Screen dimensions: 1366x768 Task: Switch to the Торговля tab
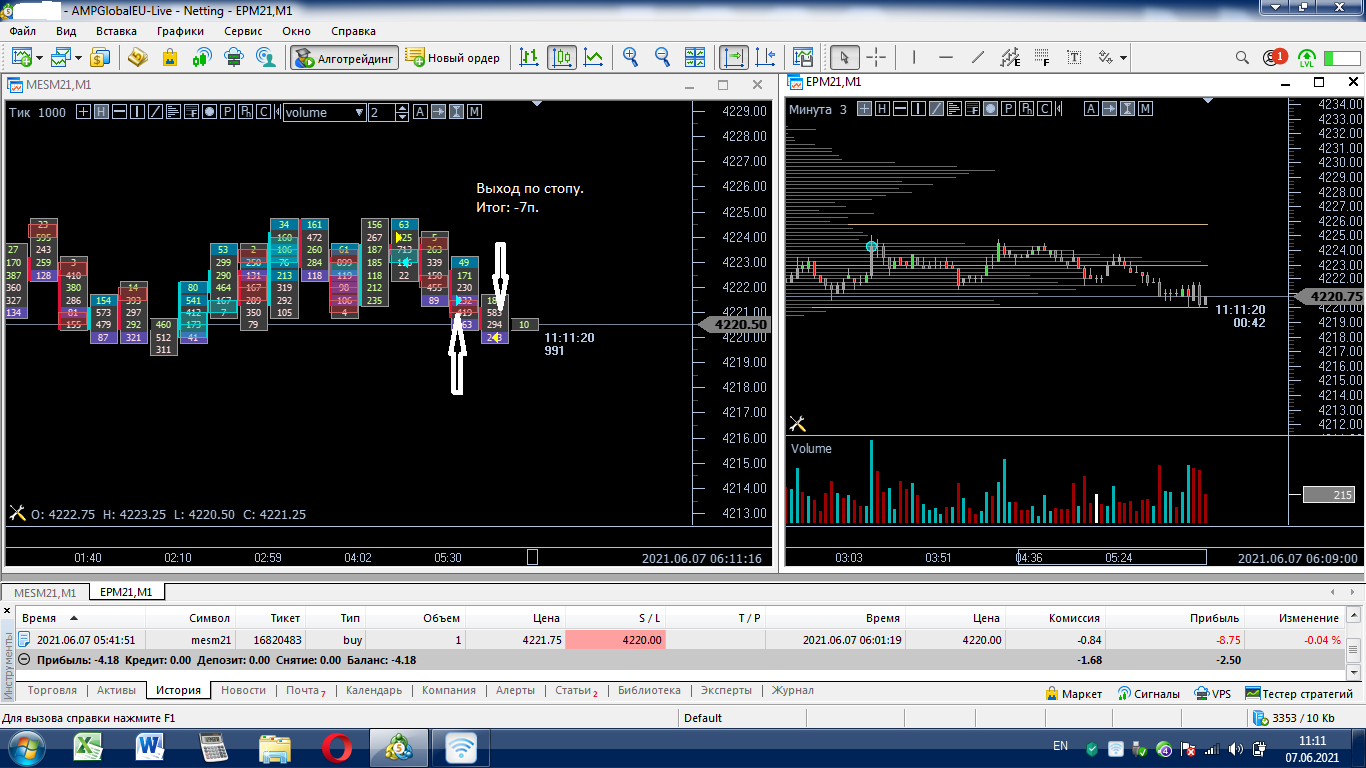pyautogui.click(x=52, y=690)
